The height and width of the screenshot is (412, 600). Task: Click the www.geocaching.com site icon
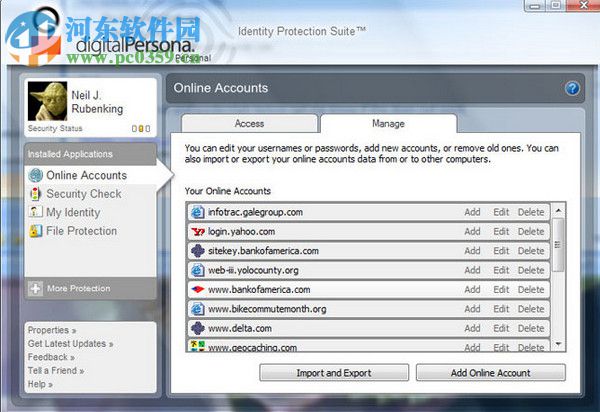197,346
